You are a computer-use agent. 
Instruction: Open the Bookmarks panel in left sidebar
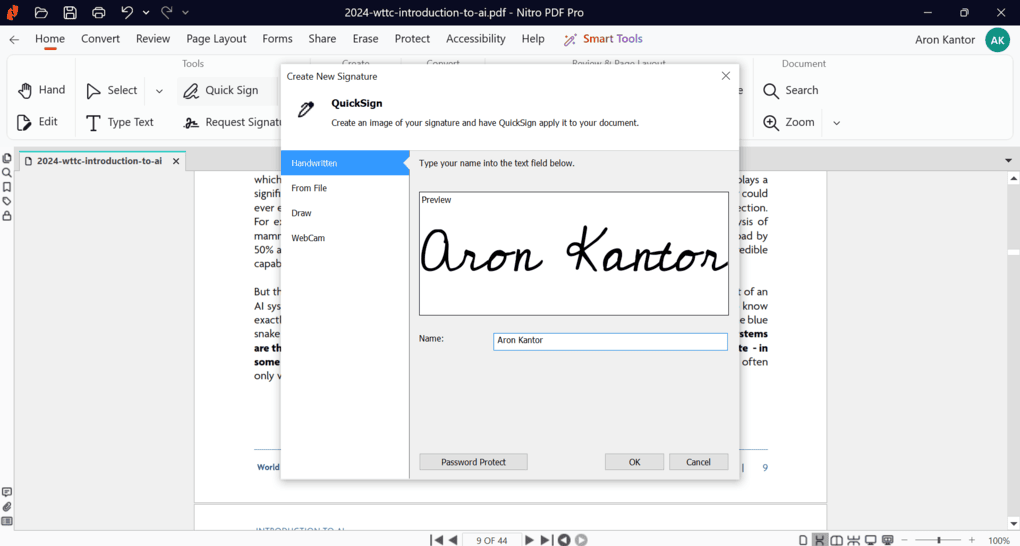[x=7, y=187]
